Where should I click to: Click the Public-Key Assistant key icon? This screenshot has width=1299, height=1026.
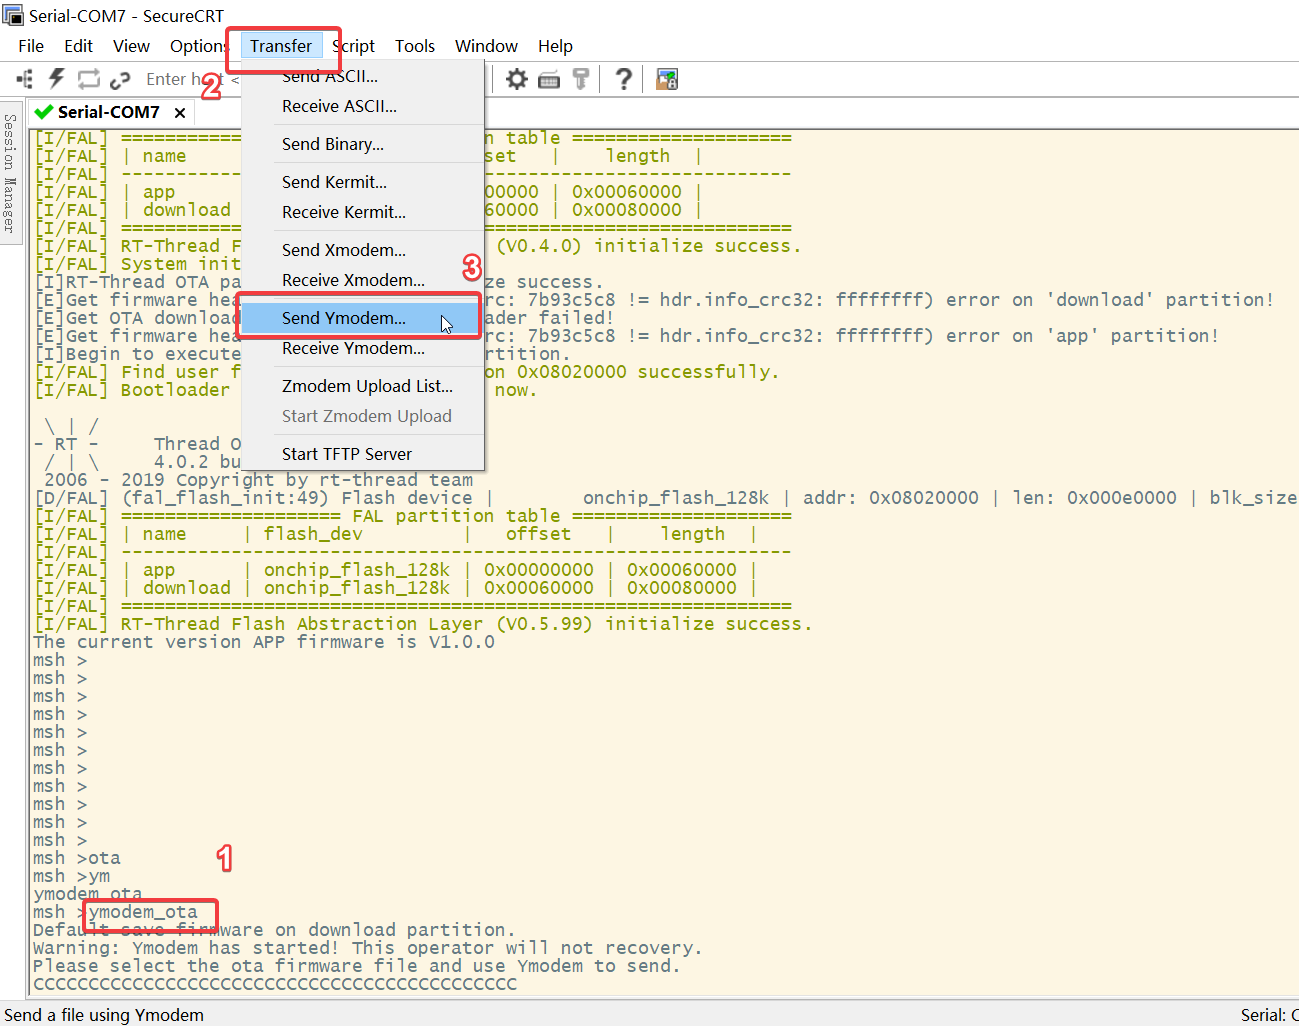581,79
